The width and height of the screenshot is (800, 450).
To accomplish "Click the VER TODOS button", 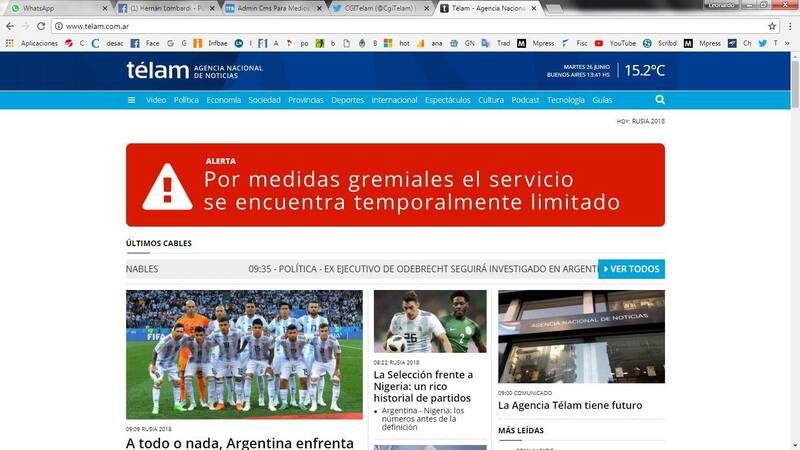I will point(631,269).
